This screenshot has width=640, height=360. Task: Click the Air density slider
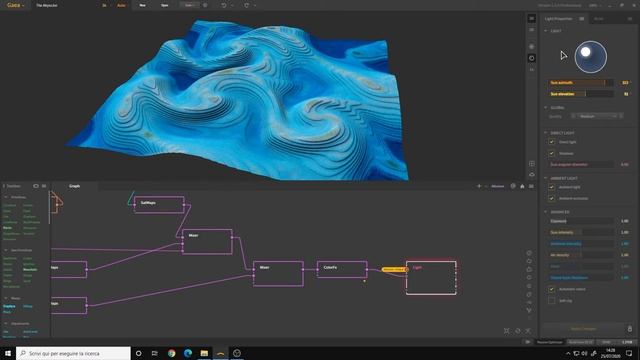(x=580, y=255)
